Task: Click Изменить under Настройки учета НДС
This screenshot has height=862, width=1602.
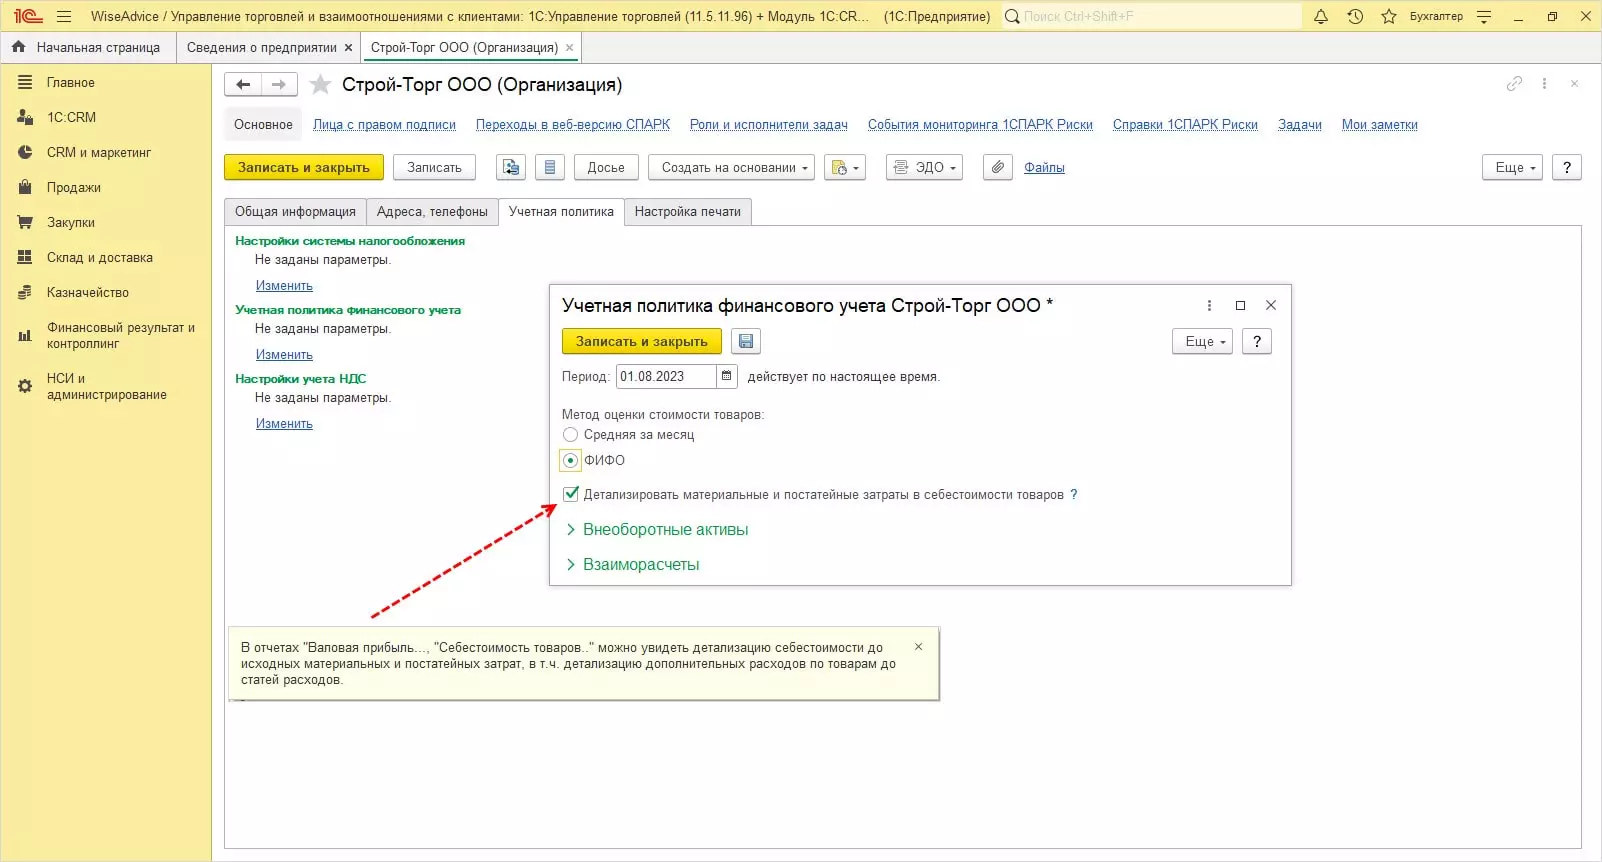Action: point(284,424)
